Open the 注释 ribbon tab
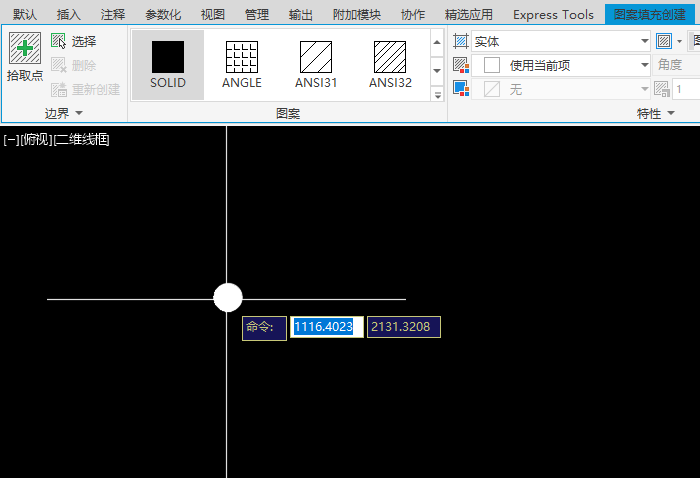Screen dimensions: 700x478 click(113, 15)
